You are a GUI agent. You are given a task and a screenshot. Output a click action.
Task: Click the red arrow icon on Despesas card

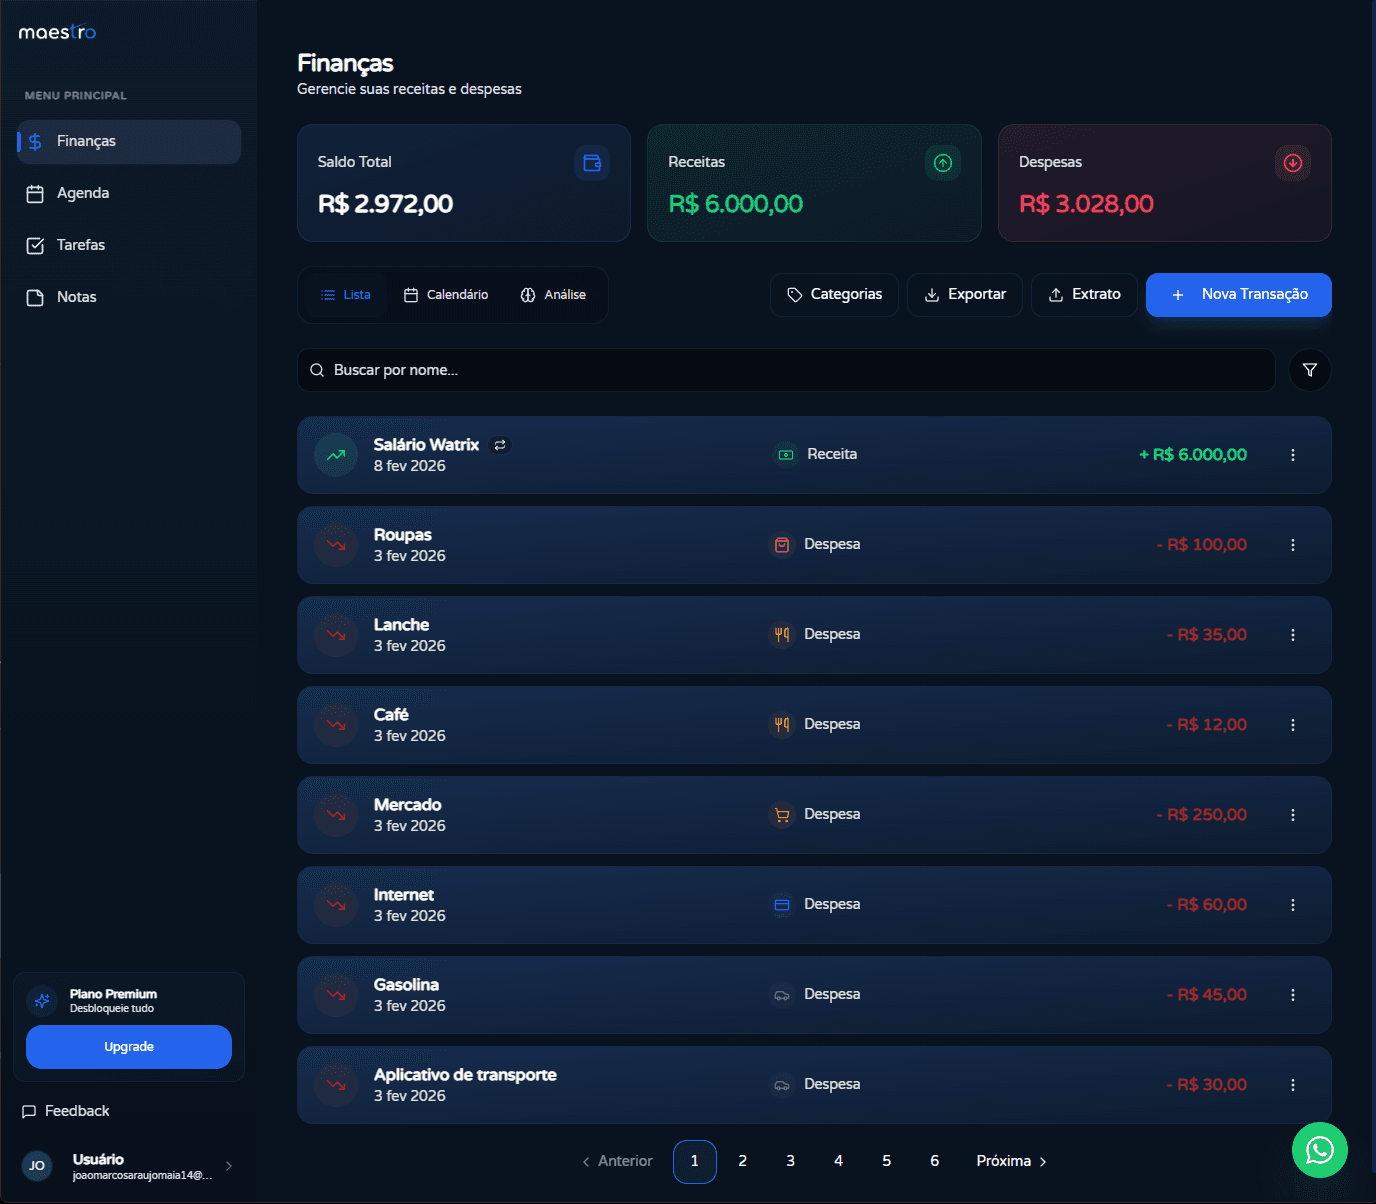tap(1292, 162)
